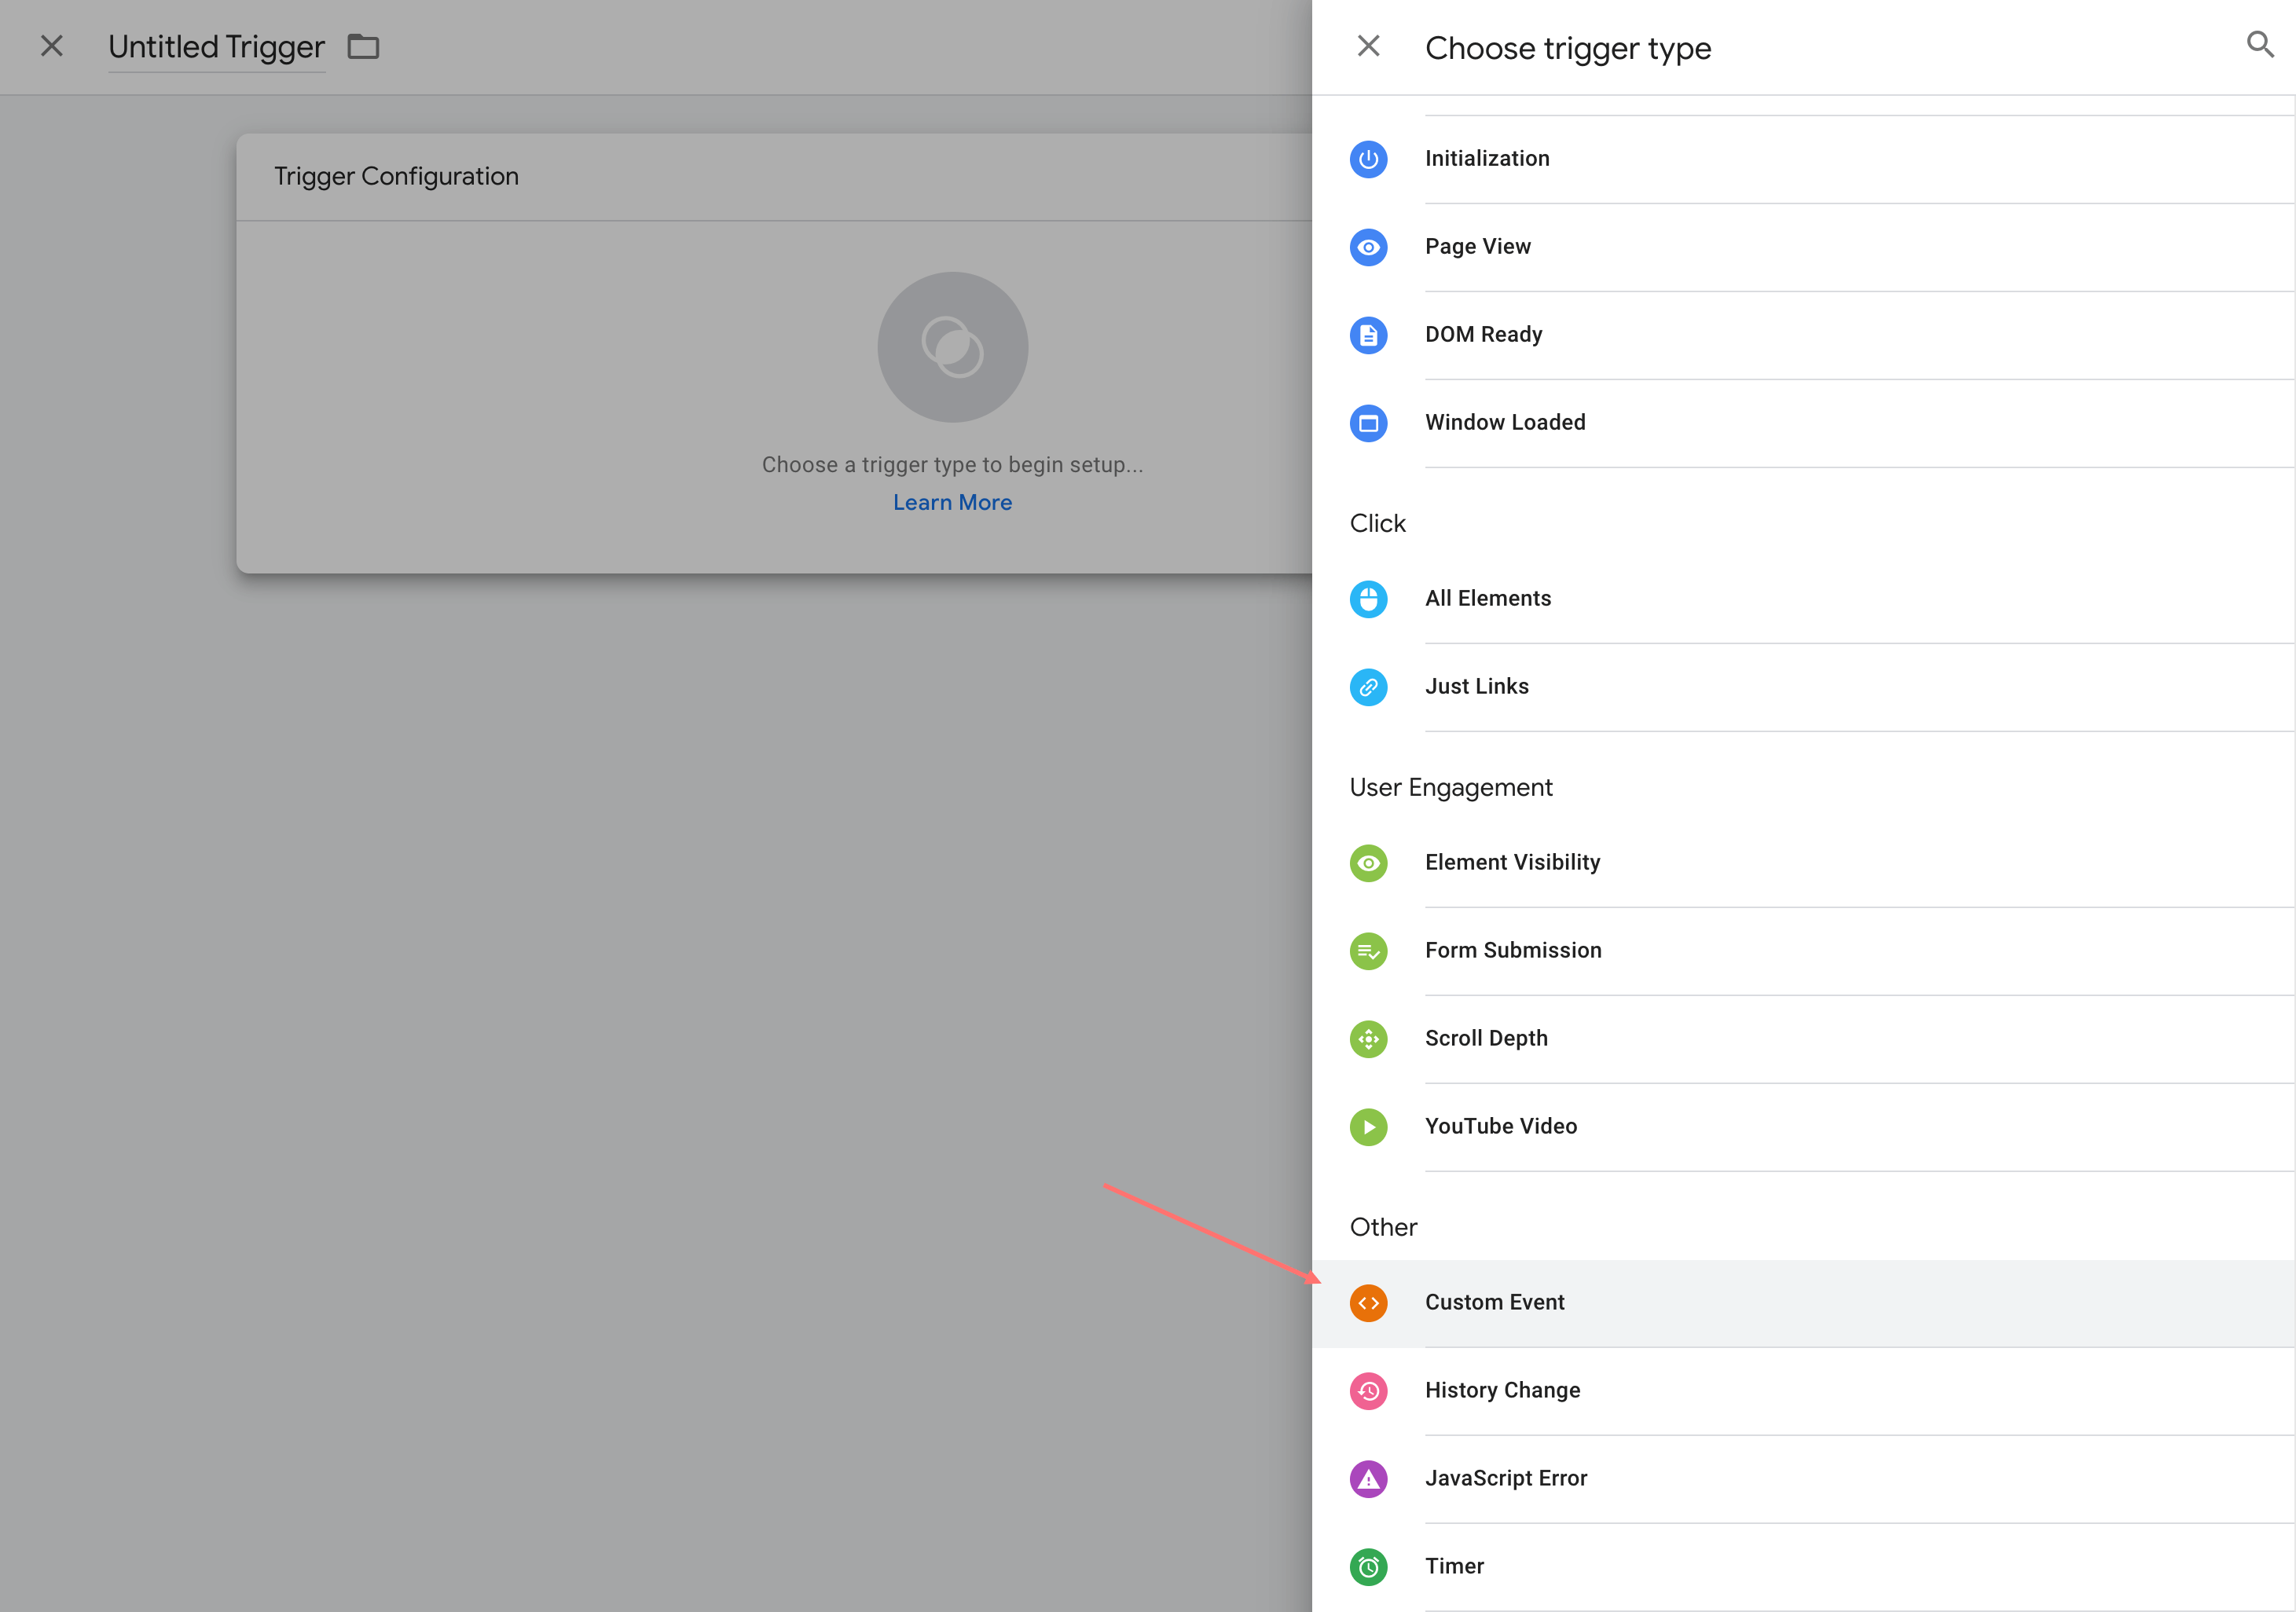Click 'Choose a trigger type to begin setup...' text
Screen dimensions: 2296x1612
pos(952,465)
